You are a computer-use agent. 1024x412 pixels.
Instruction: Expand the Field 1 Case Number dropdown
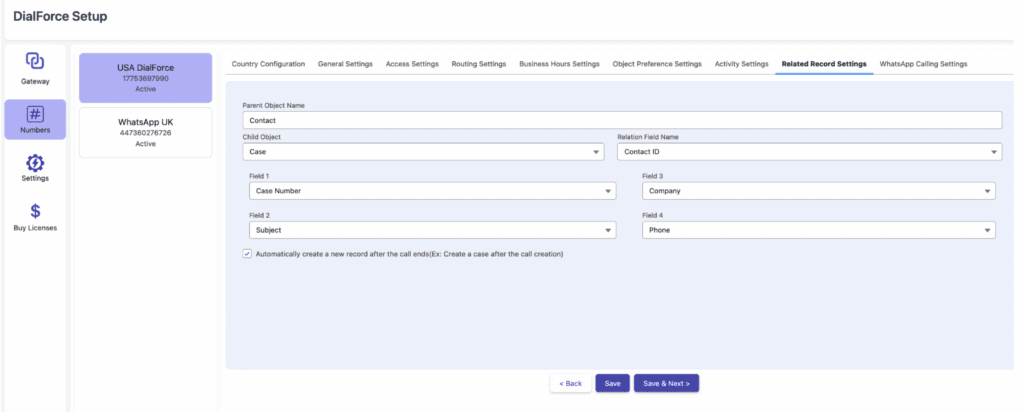coord(432,191)
